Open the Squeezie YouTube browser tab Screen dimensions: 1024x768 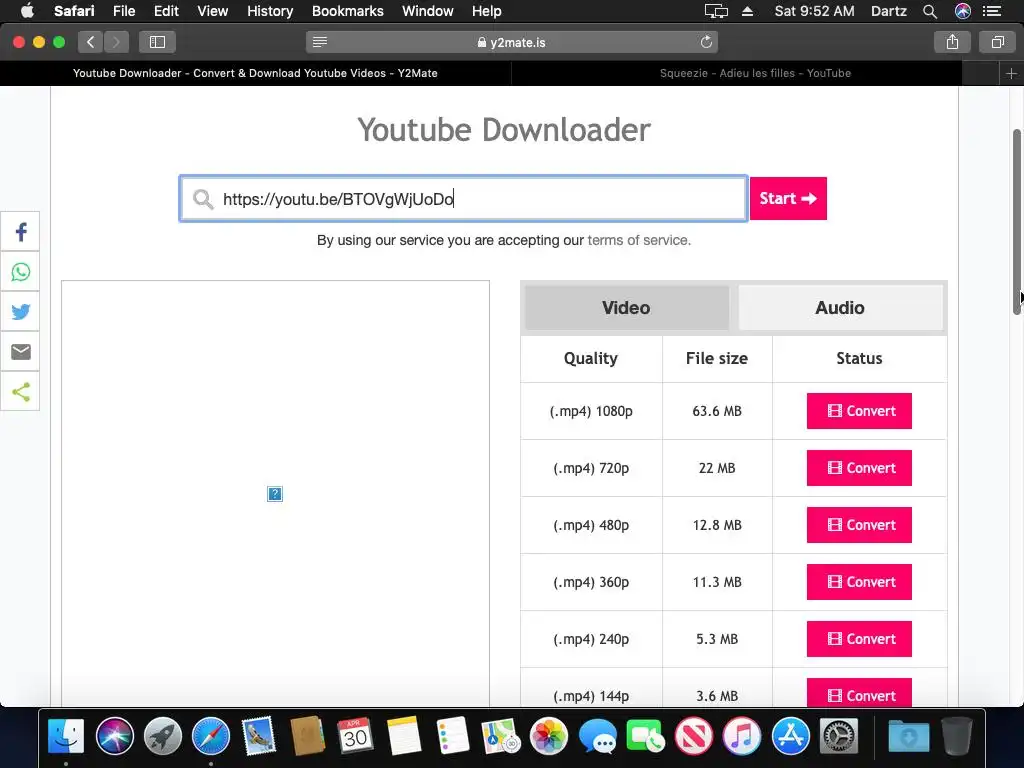click(x=755, y=73)
